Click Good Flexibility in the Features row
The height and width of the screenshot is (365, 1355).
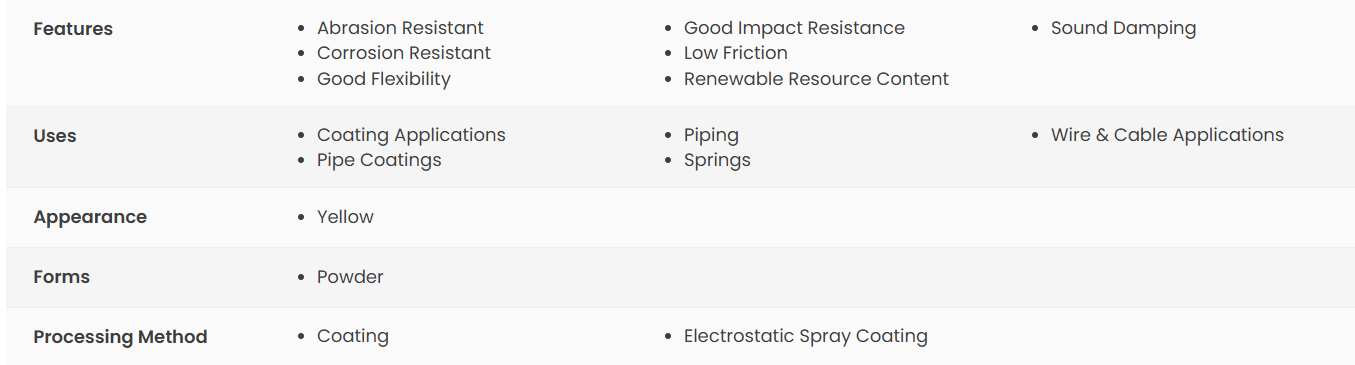384,79
